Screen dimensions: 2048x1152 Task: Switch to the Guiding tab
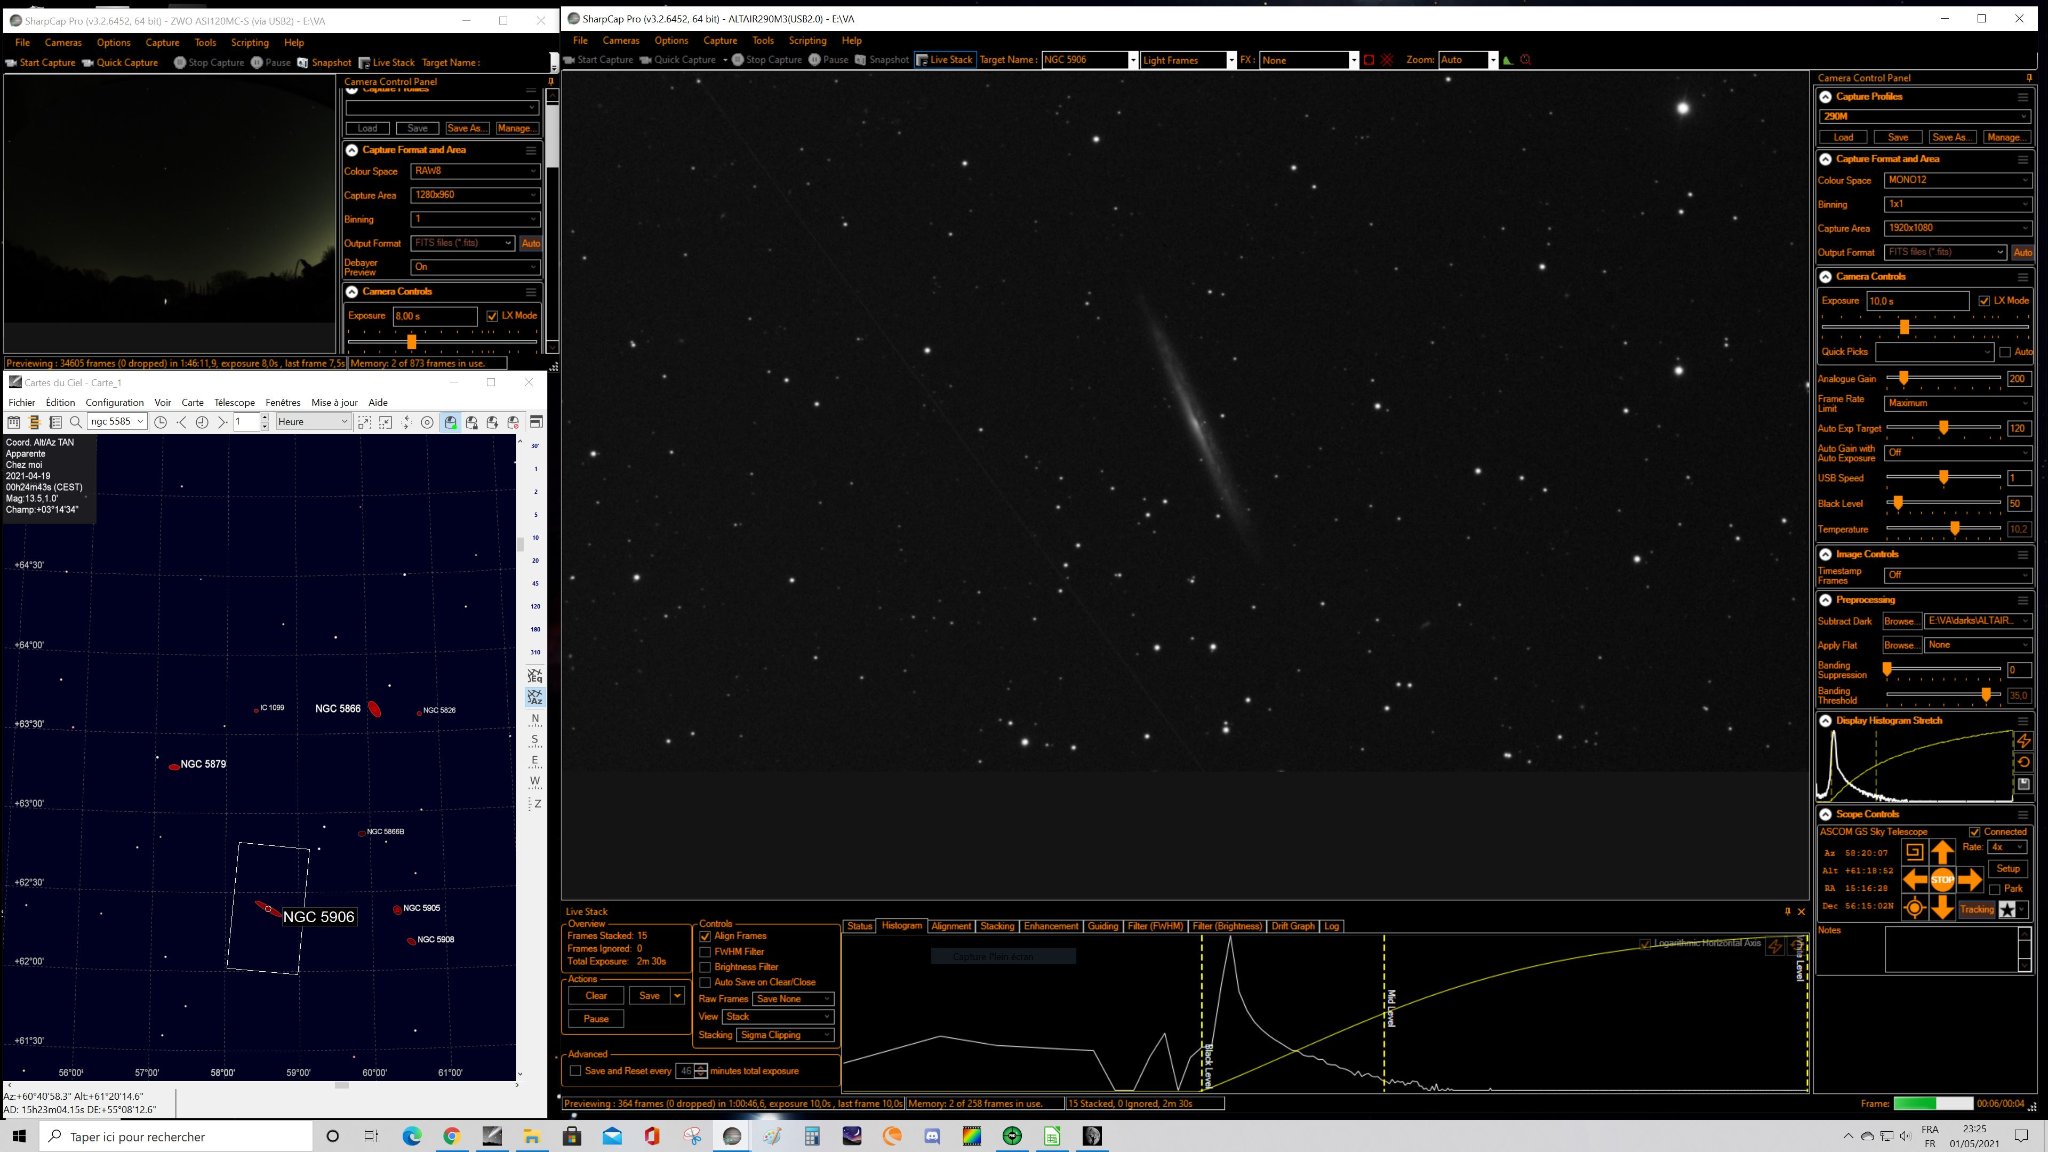point(1103,926)
